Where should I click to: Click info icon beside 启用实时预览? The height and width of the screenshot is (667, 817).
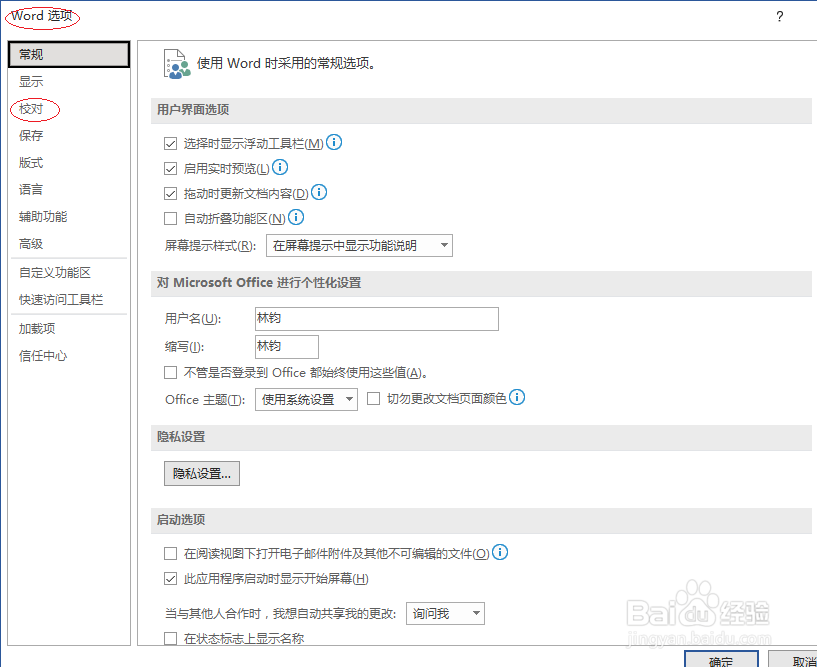(280, 167)
